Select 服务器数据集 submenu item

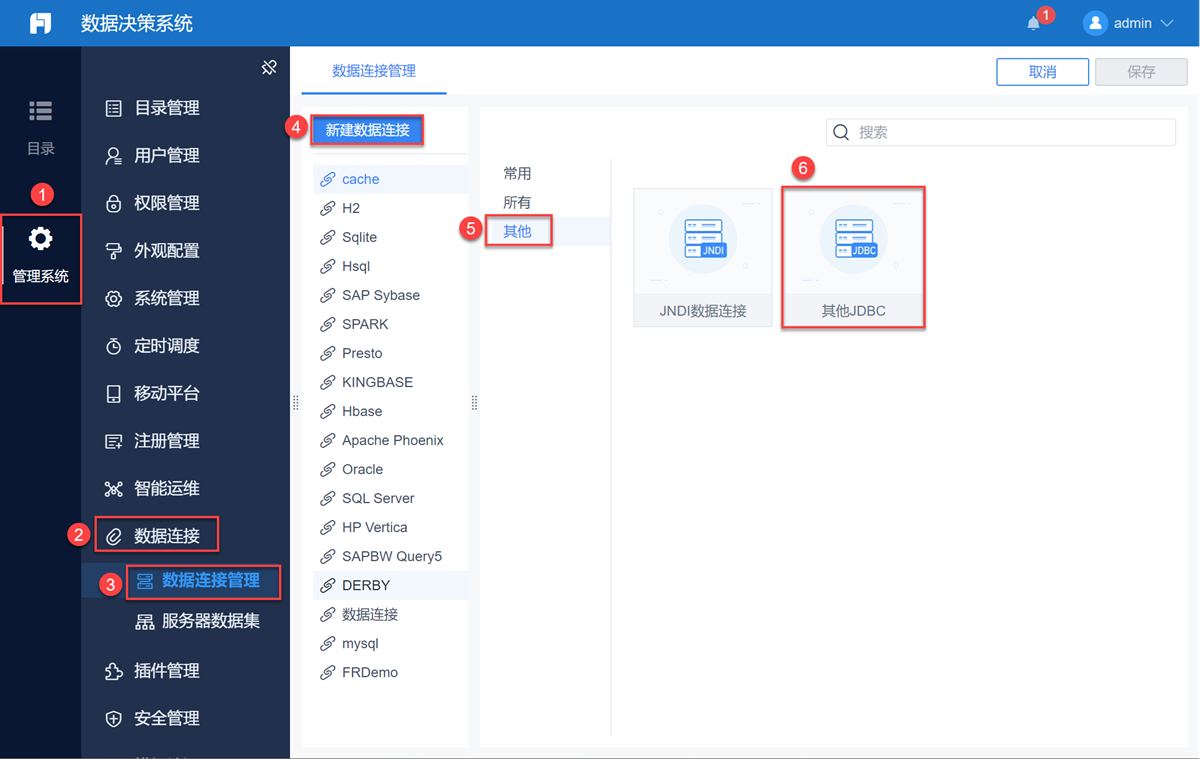point(197,621)
